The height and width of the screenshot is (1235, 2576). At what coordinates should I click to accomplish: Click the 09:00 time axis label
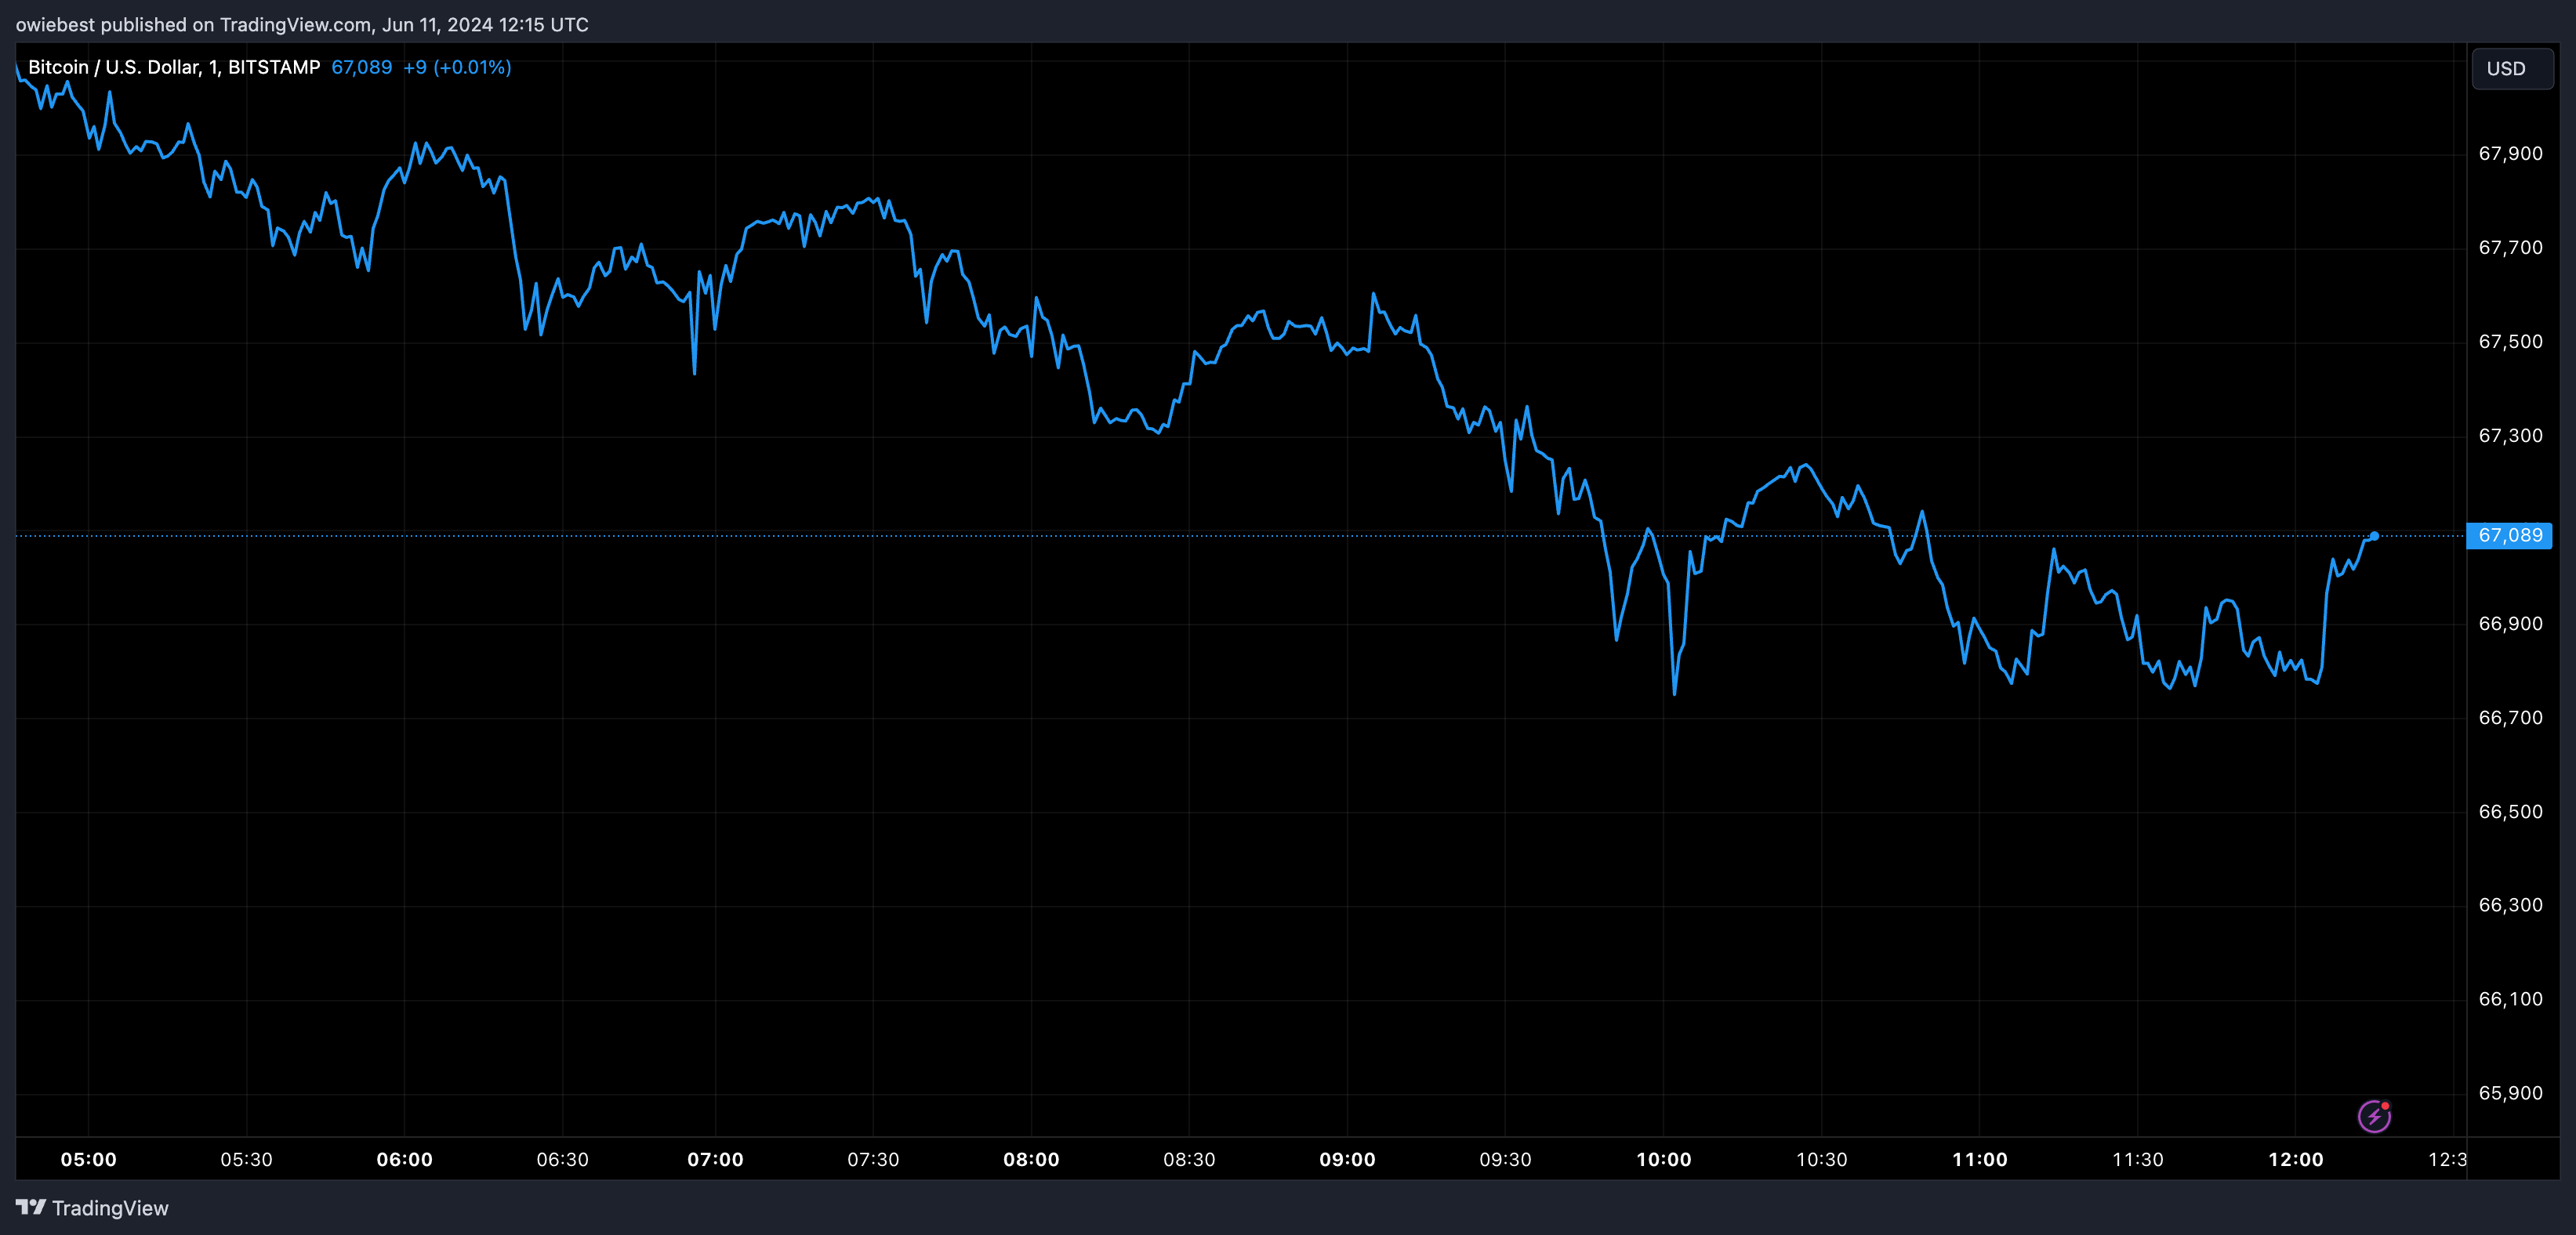click(x=1347, y=1159)
